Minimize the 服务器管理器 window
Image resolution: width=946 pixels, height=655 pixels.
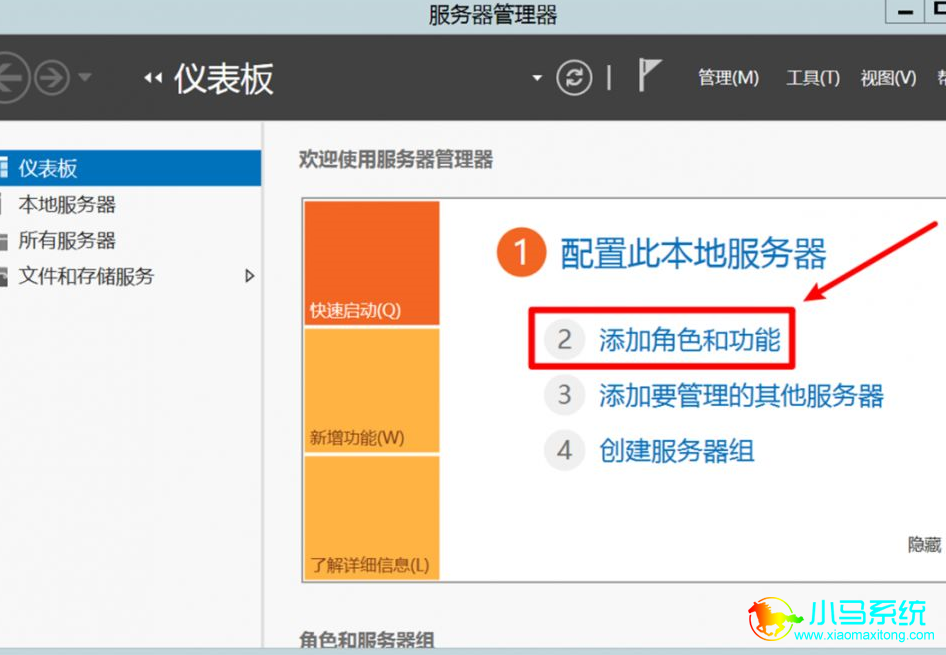click(905, 11)
